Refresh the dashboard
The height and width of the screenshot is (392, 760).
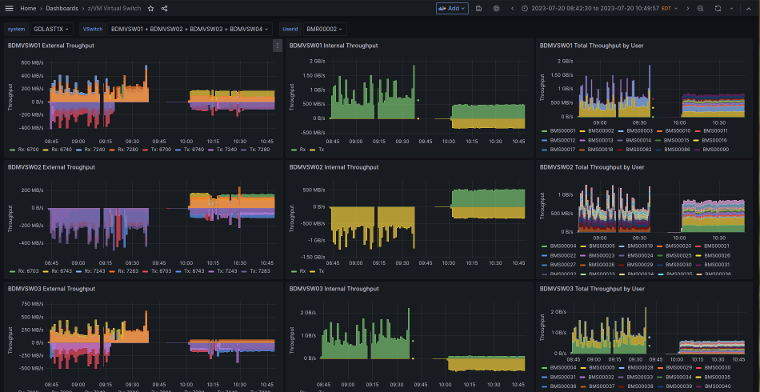click(718, 8)
